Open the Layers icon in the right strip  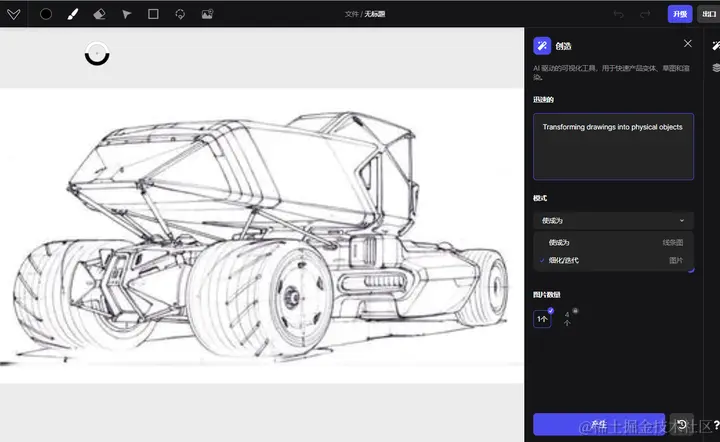[x=715, y=68]
